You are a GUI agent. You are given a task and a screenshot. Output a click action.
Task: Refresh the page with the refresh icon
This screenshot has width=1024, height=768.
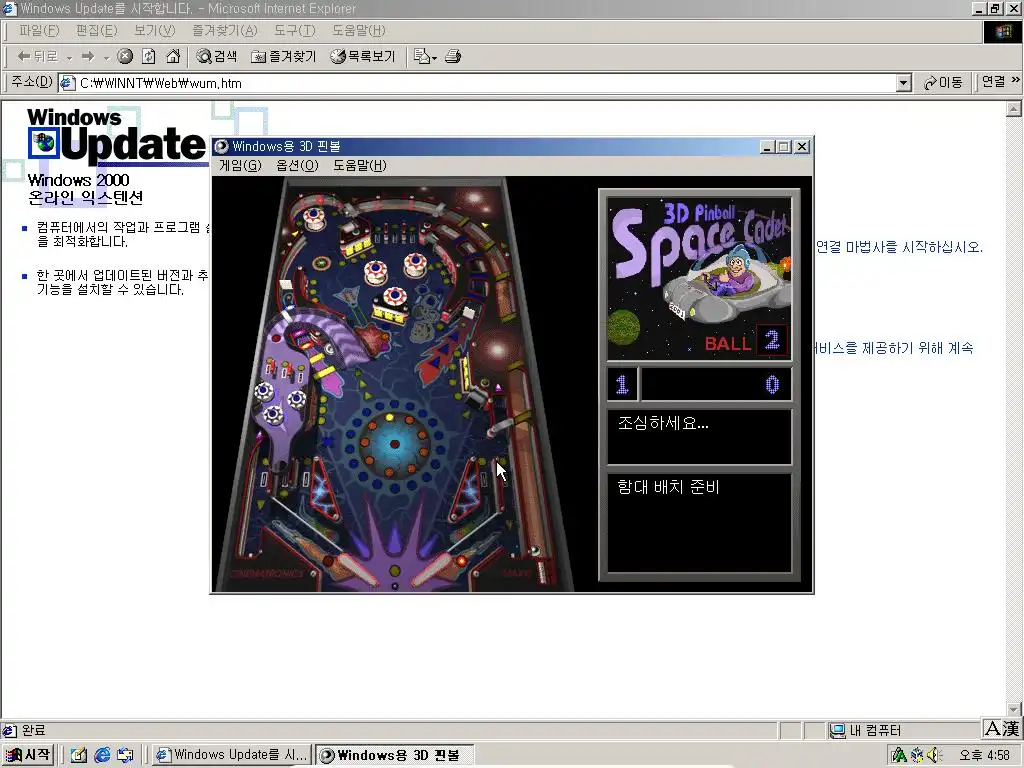[x=149, y=57]
